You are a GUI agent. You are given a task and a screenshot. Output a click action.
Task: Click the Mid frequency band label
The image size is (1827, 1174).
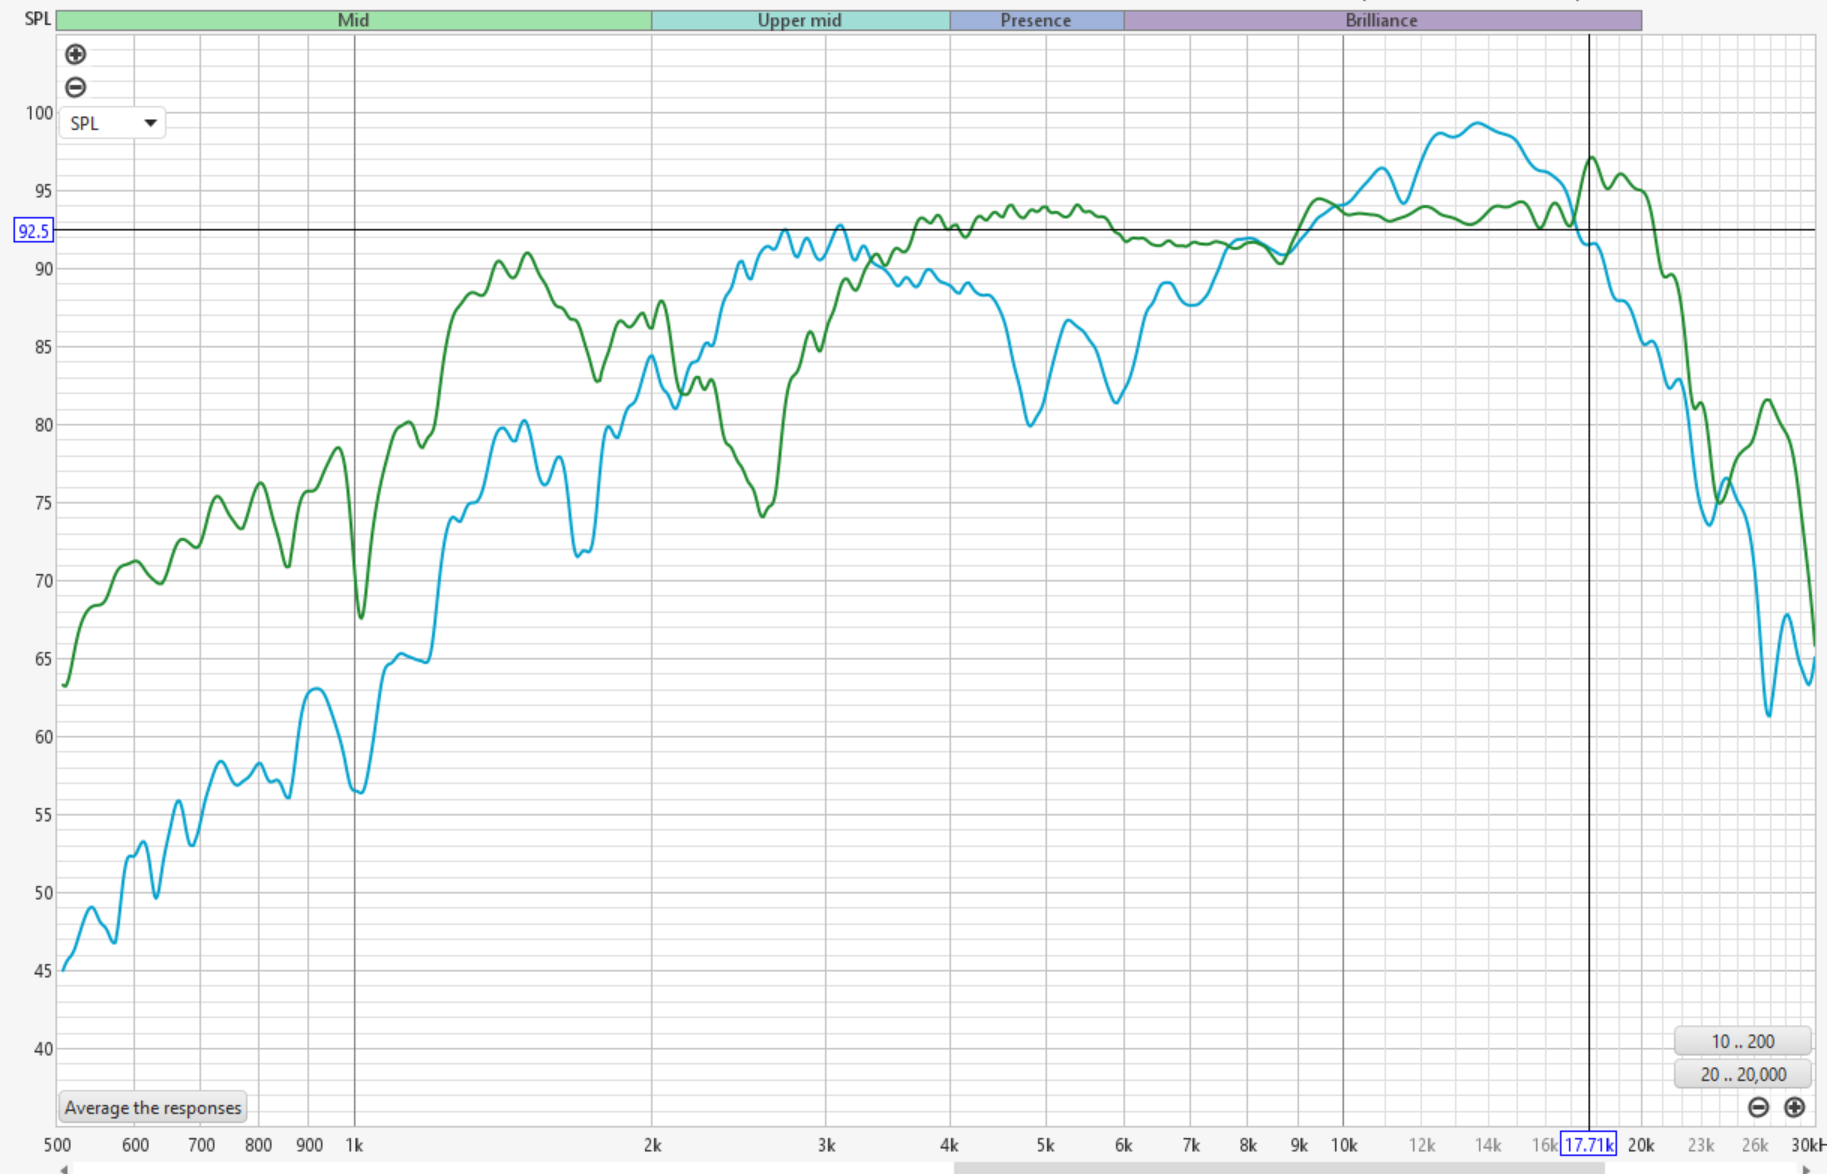[x=354, y=20]
